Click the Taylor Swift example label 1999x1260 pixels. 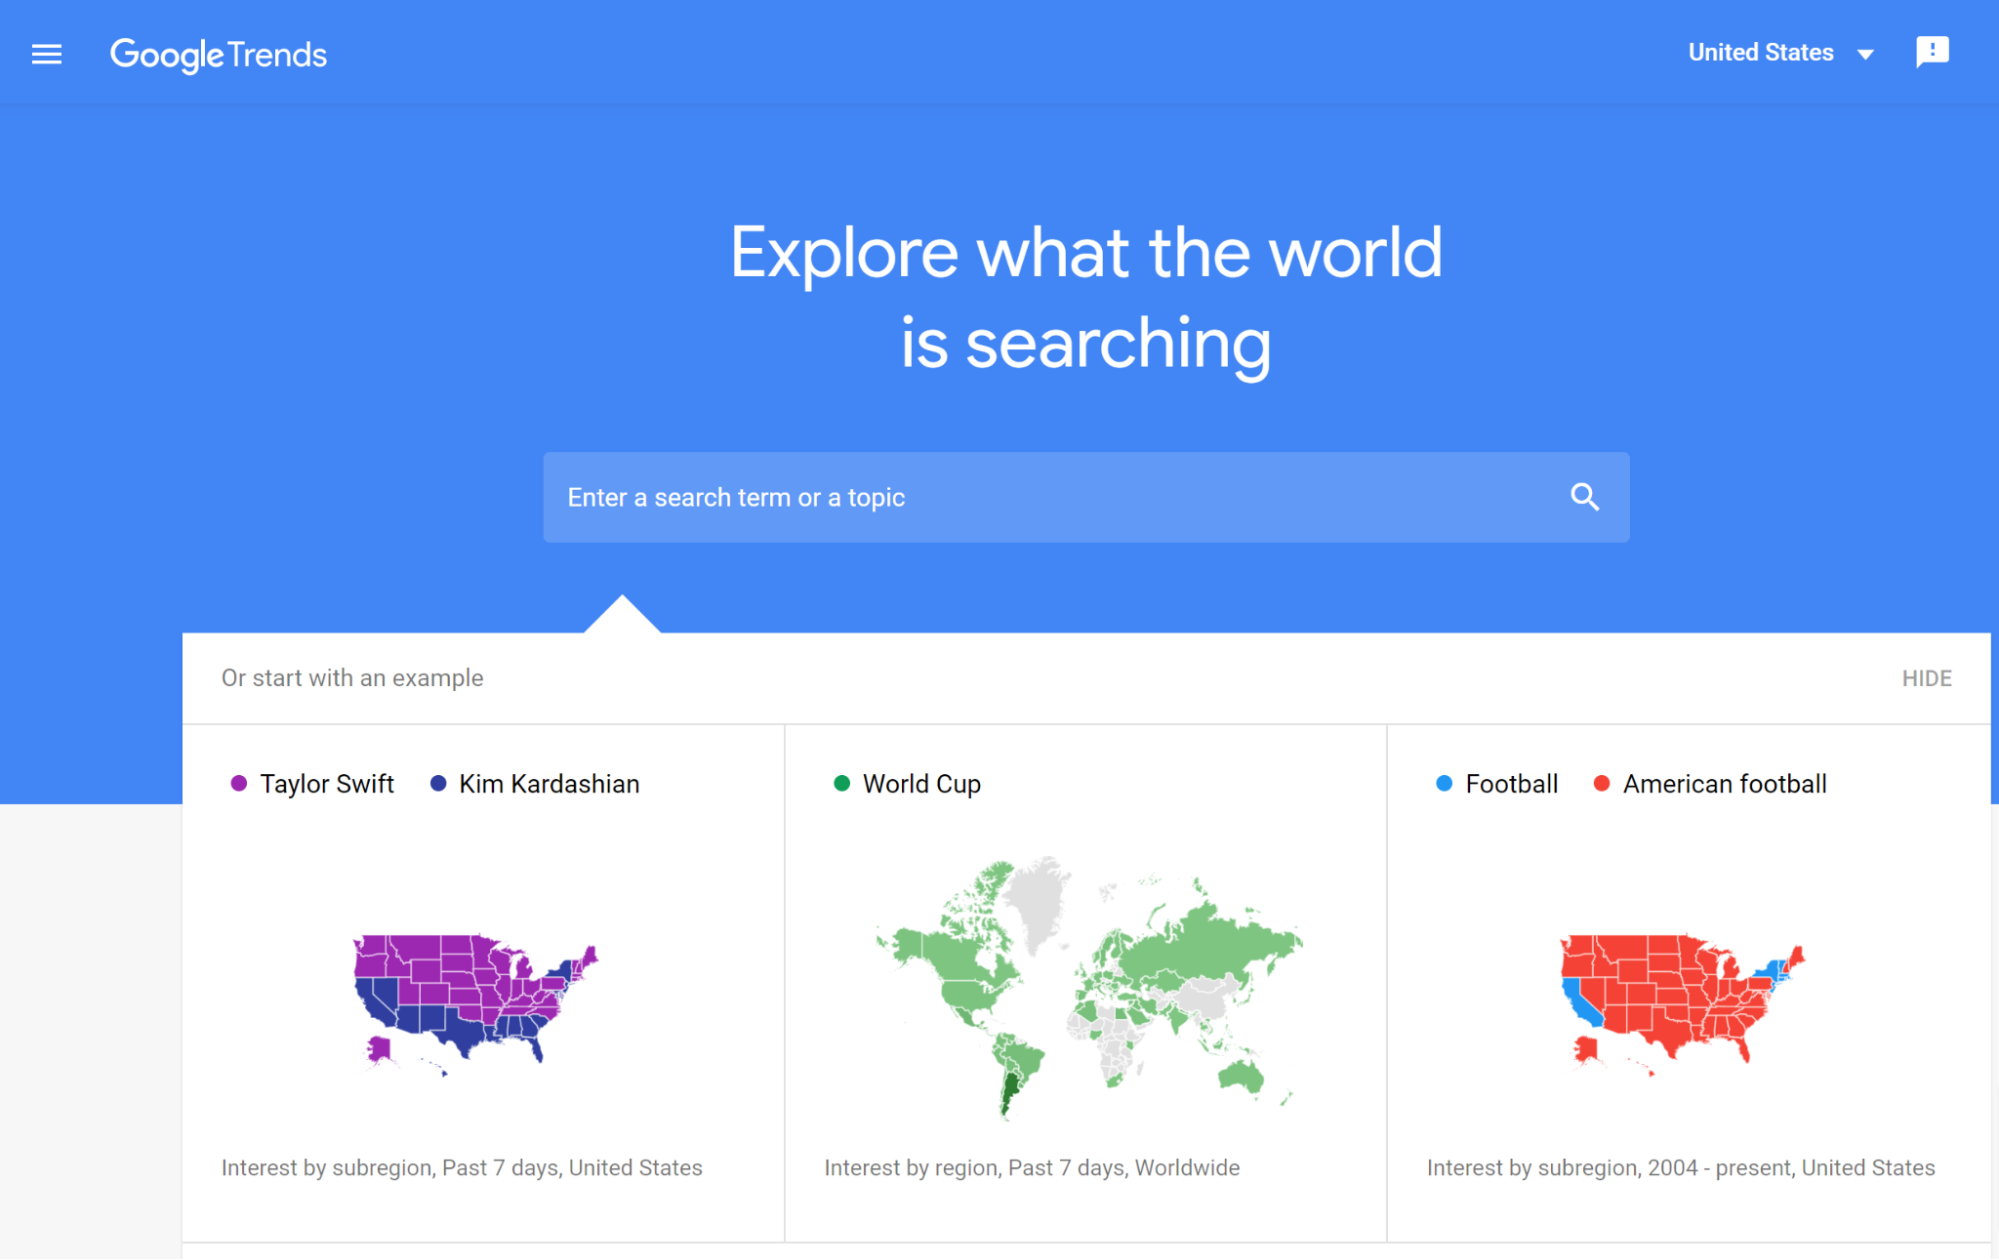click(x=321, y=784)
